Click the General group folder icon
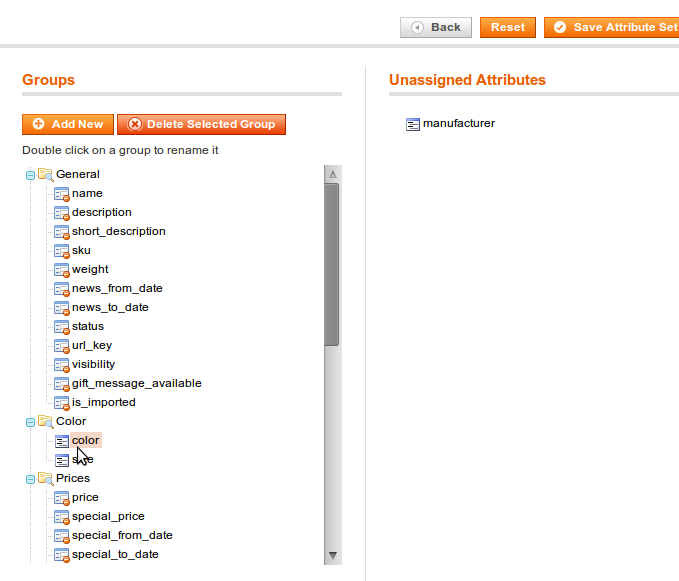The height and width of the screenshot is (581, 679). pos(45,174)
